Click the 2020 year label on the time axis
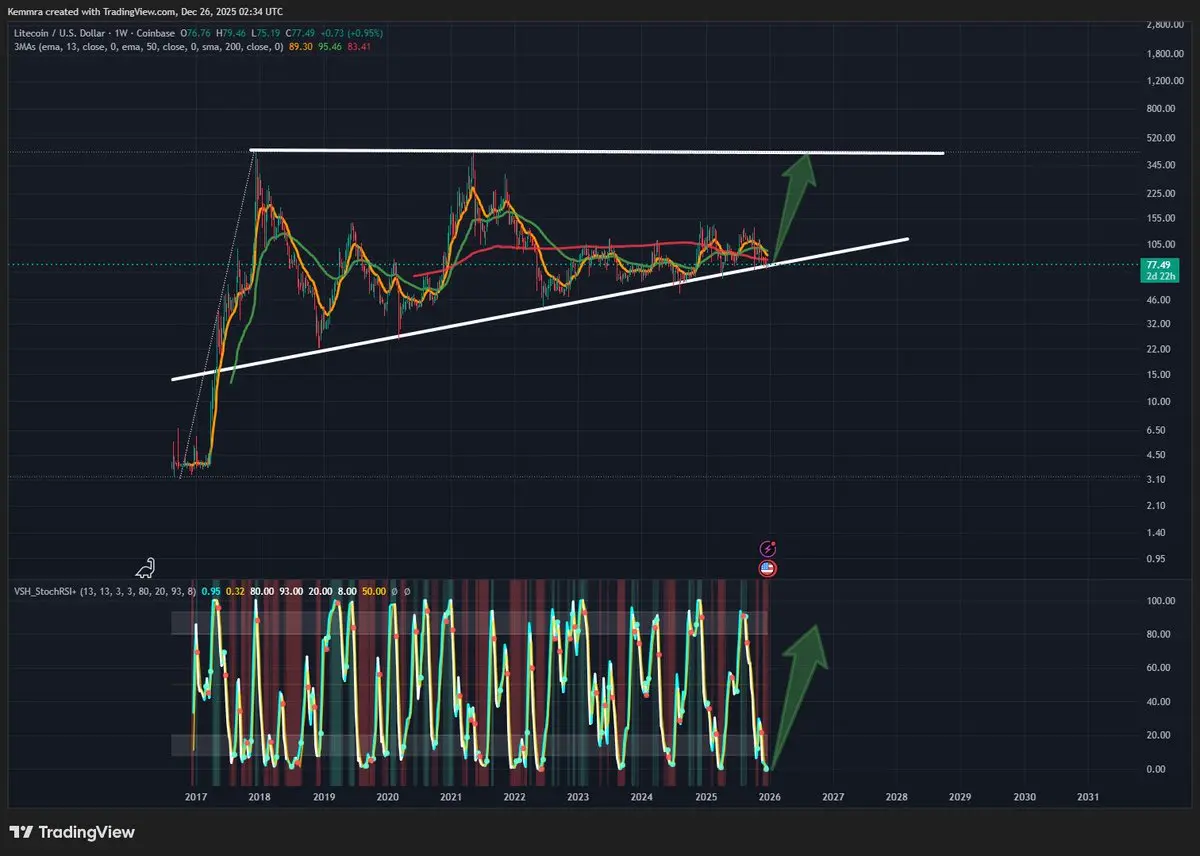This screenshot has height=856, width=1200. 388,797
